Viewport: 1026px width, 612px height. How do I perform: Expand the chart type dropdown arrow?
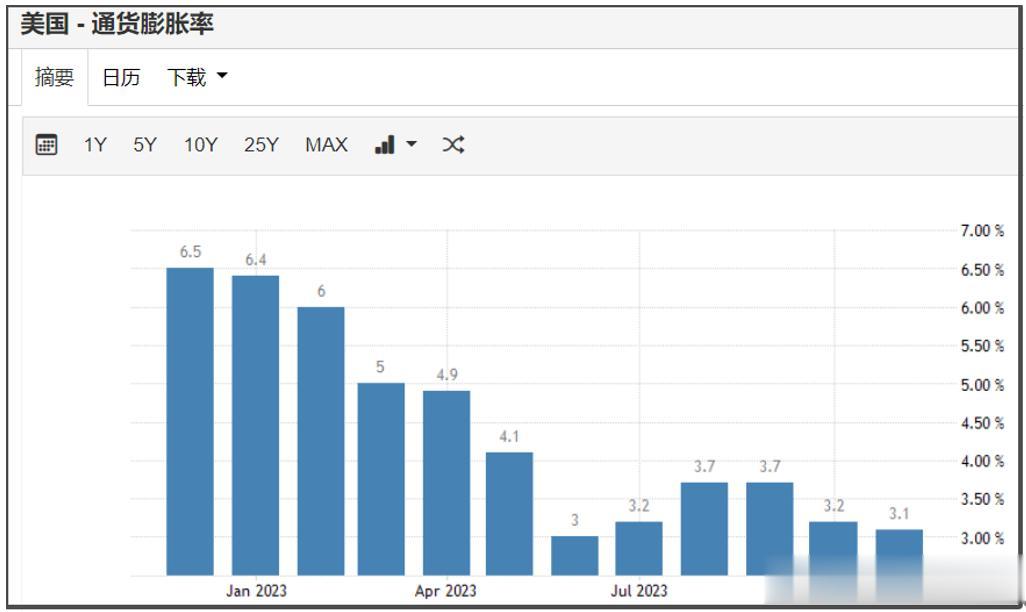pos(412,144)
